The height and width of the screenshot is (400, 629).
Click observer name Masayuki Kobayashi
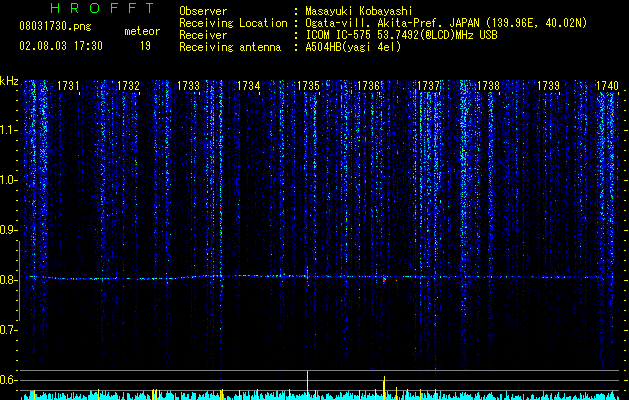(x=359, y=11)
